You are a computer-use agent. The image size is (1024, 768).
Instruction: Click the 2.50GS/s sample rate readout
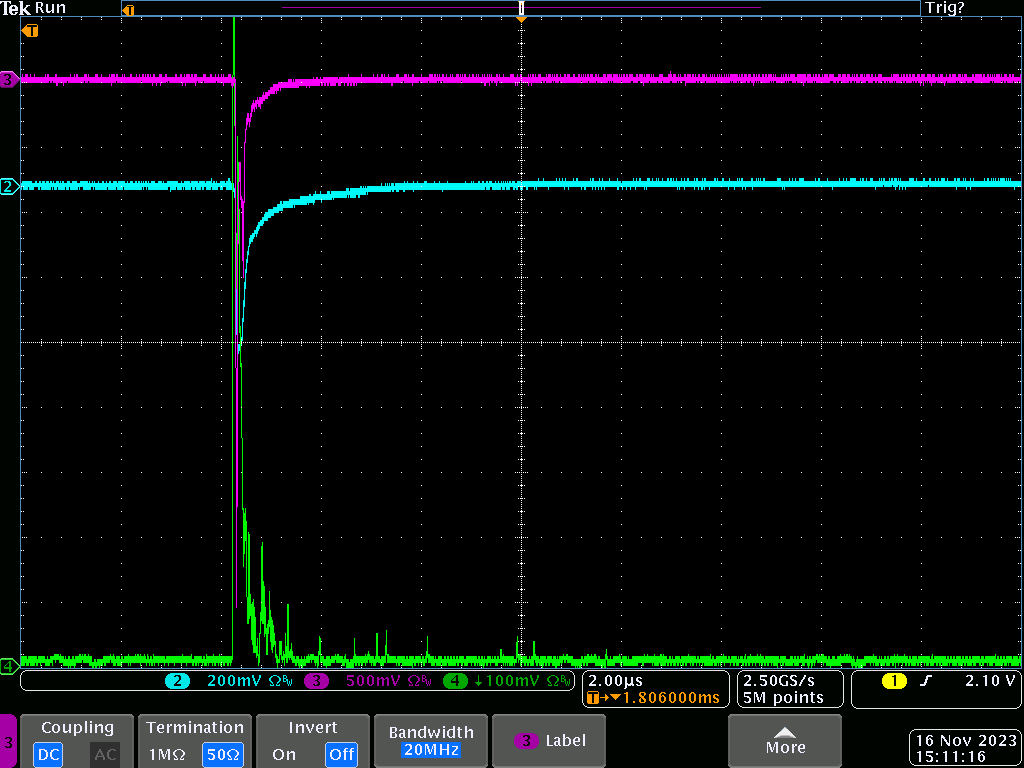[x=779, y=680]
